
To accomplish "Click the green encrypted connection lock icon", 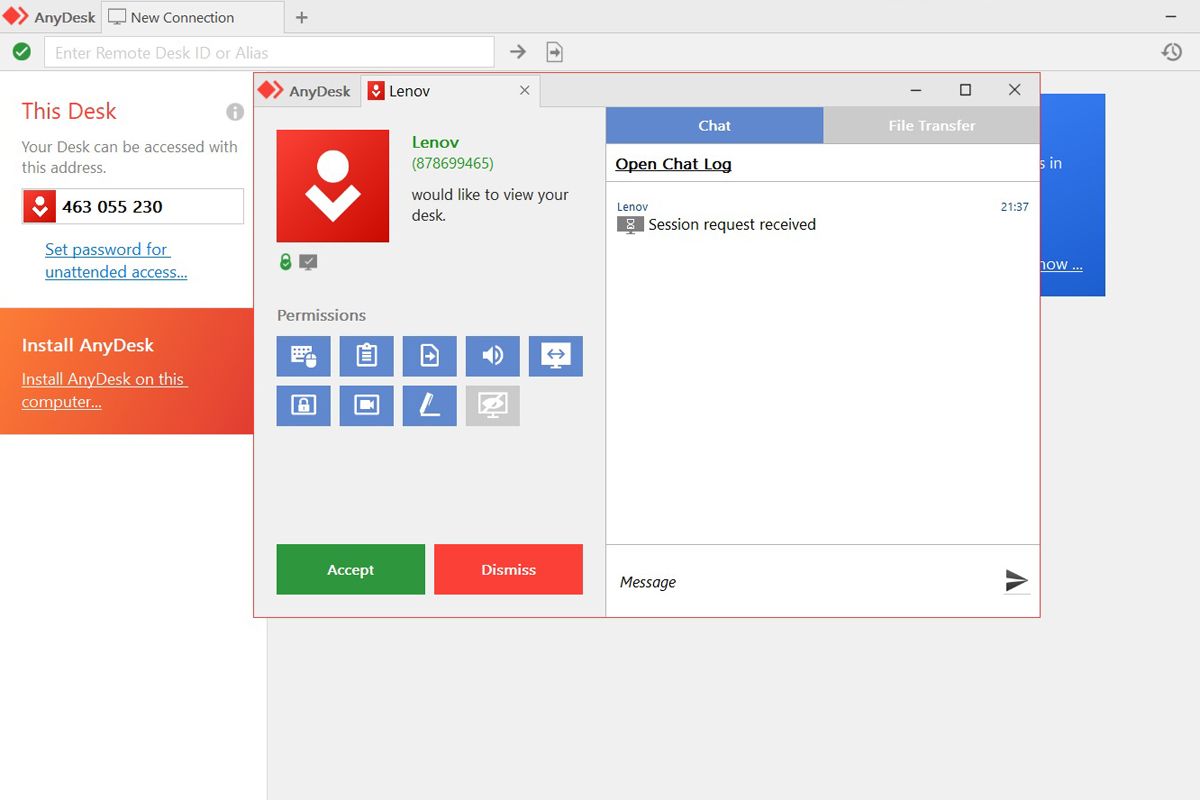I will click(x=285, y=262).
